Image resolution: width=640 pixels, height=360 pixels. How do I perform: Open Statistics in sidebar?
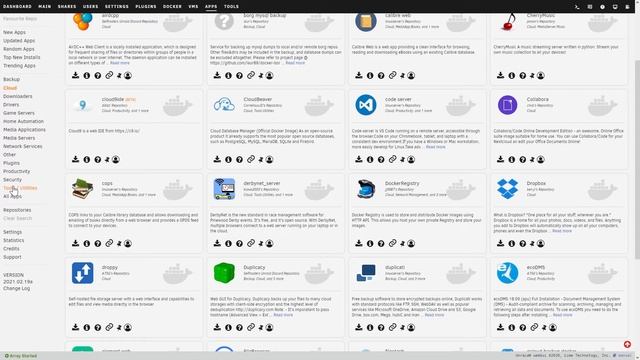point(13,240)
